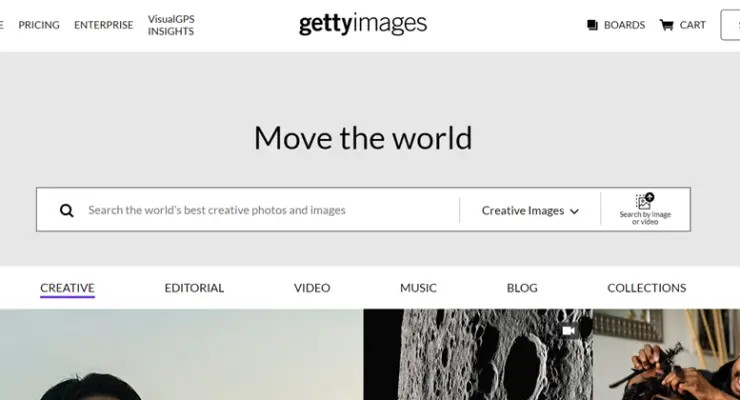
Task: Open Search by image or video
Action: click(645, 209)
